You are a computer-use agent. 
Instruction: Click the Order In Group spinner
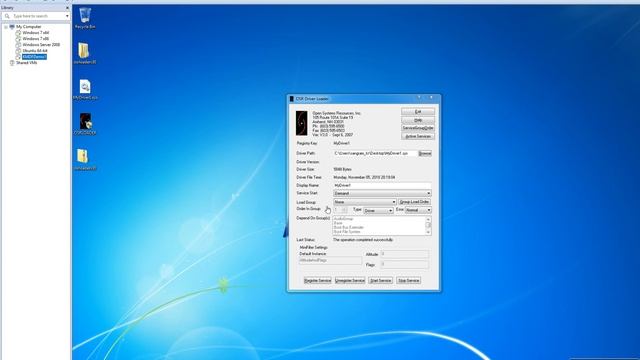[x=340, y=210]
